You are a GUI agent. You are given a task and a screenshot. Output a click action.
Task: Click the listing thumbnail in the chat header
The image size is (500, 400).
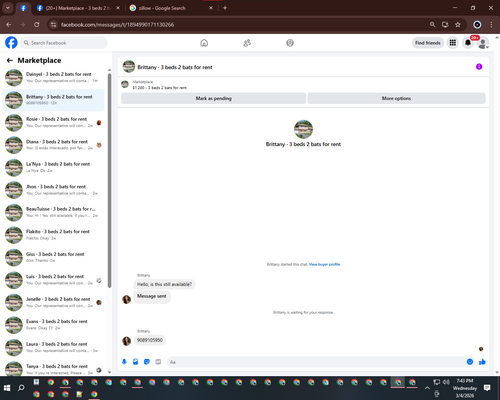[x=129, y=67]
